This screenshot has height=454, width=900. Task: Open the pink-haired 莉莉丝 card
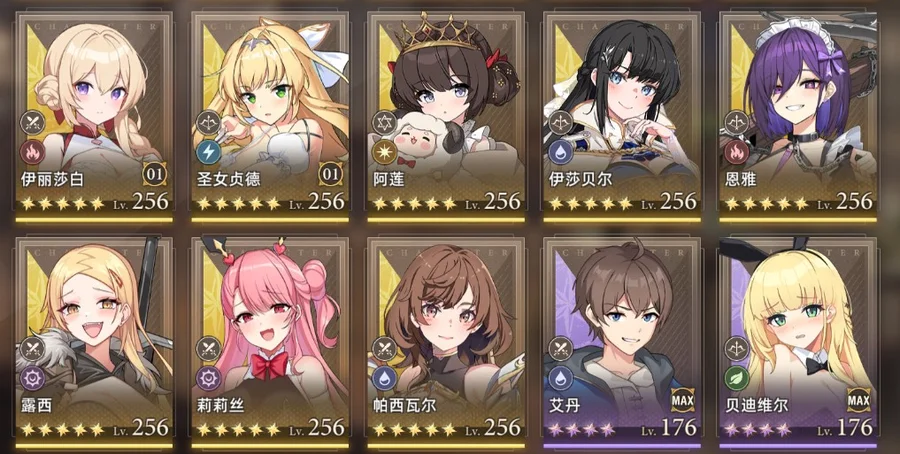point(270,342)
